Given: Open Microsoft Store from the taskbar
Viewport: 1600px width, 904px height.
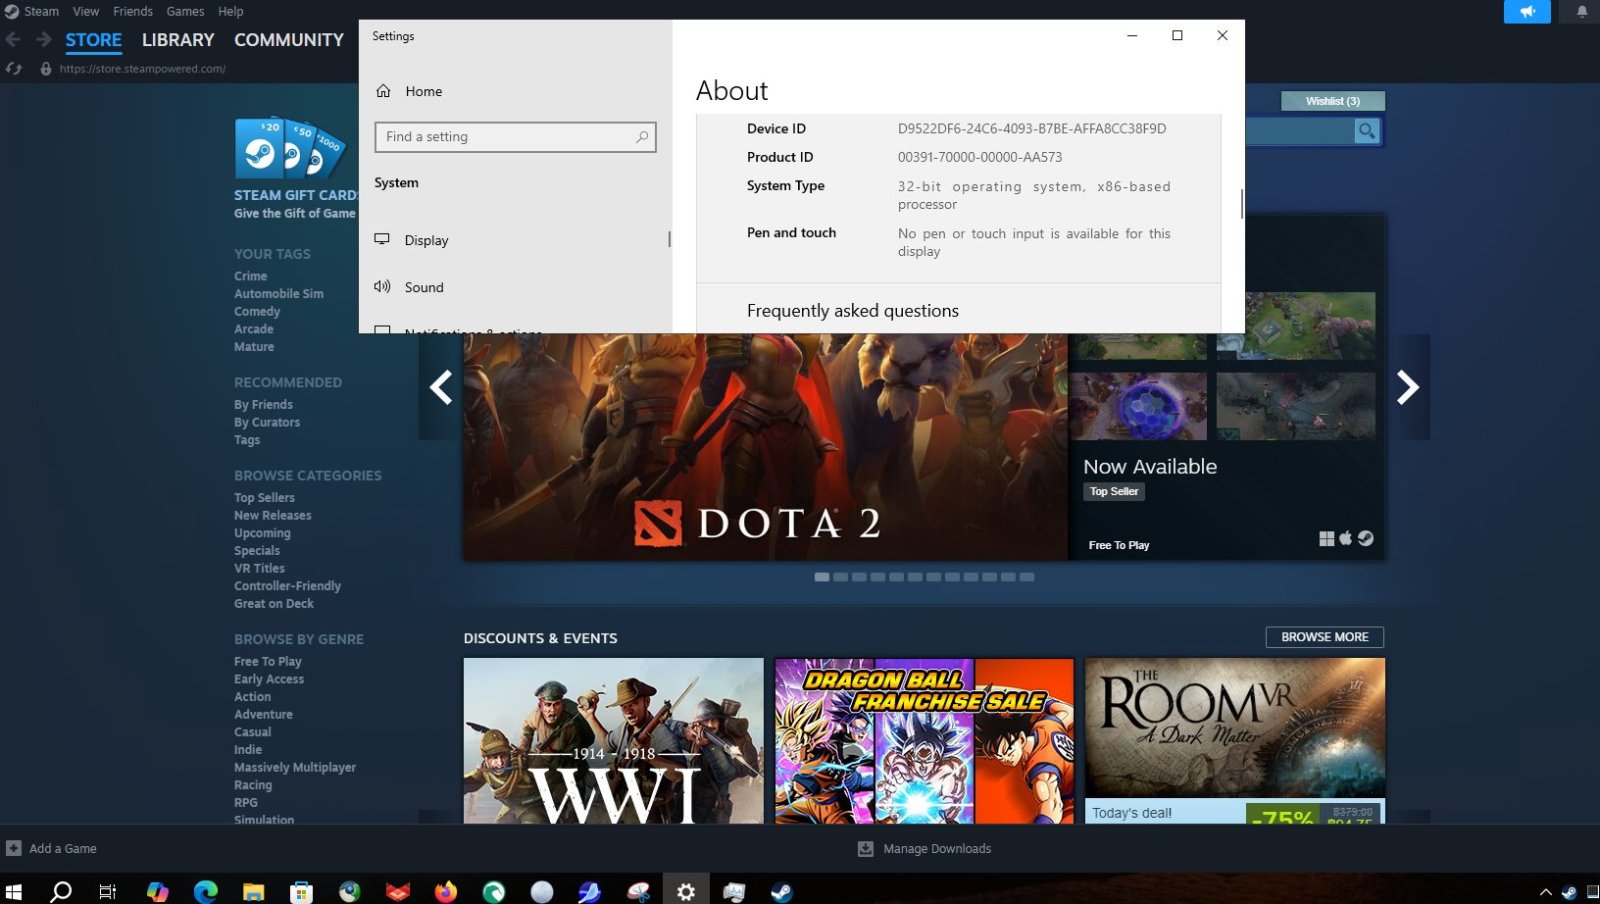Looking at the screenshot, I should [x=301, y=891].
